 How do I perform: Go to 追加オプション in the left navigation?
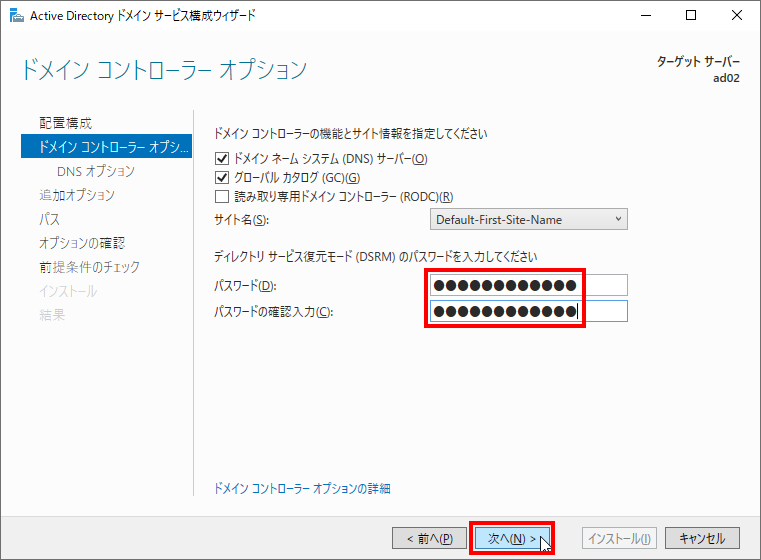(77, 195)
